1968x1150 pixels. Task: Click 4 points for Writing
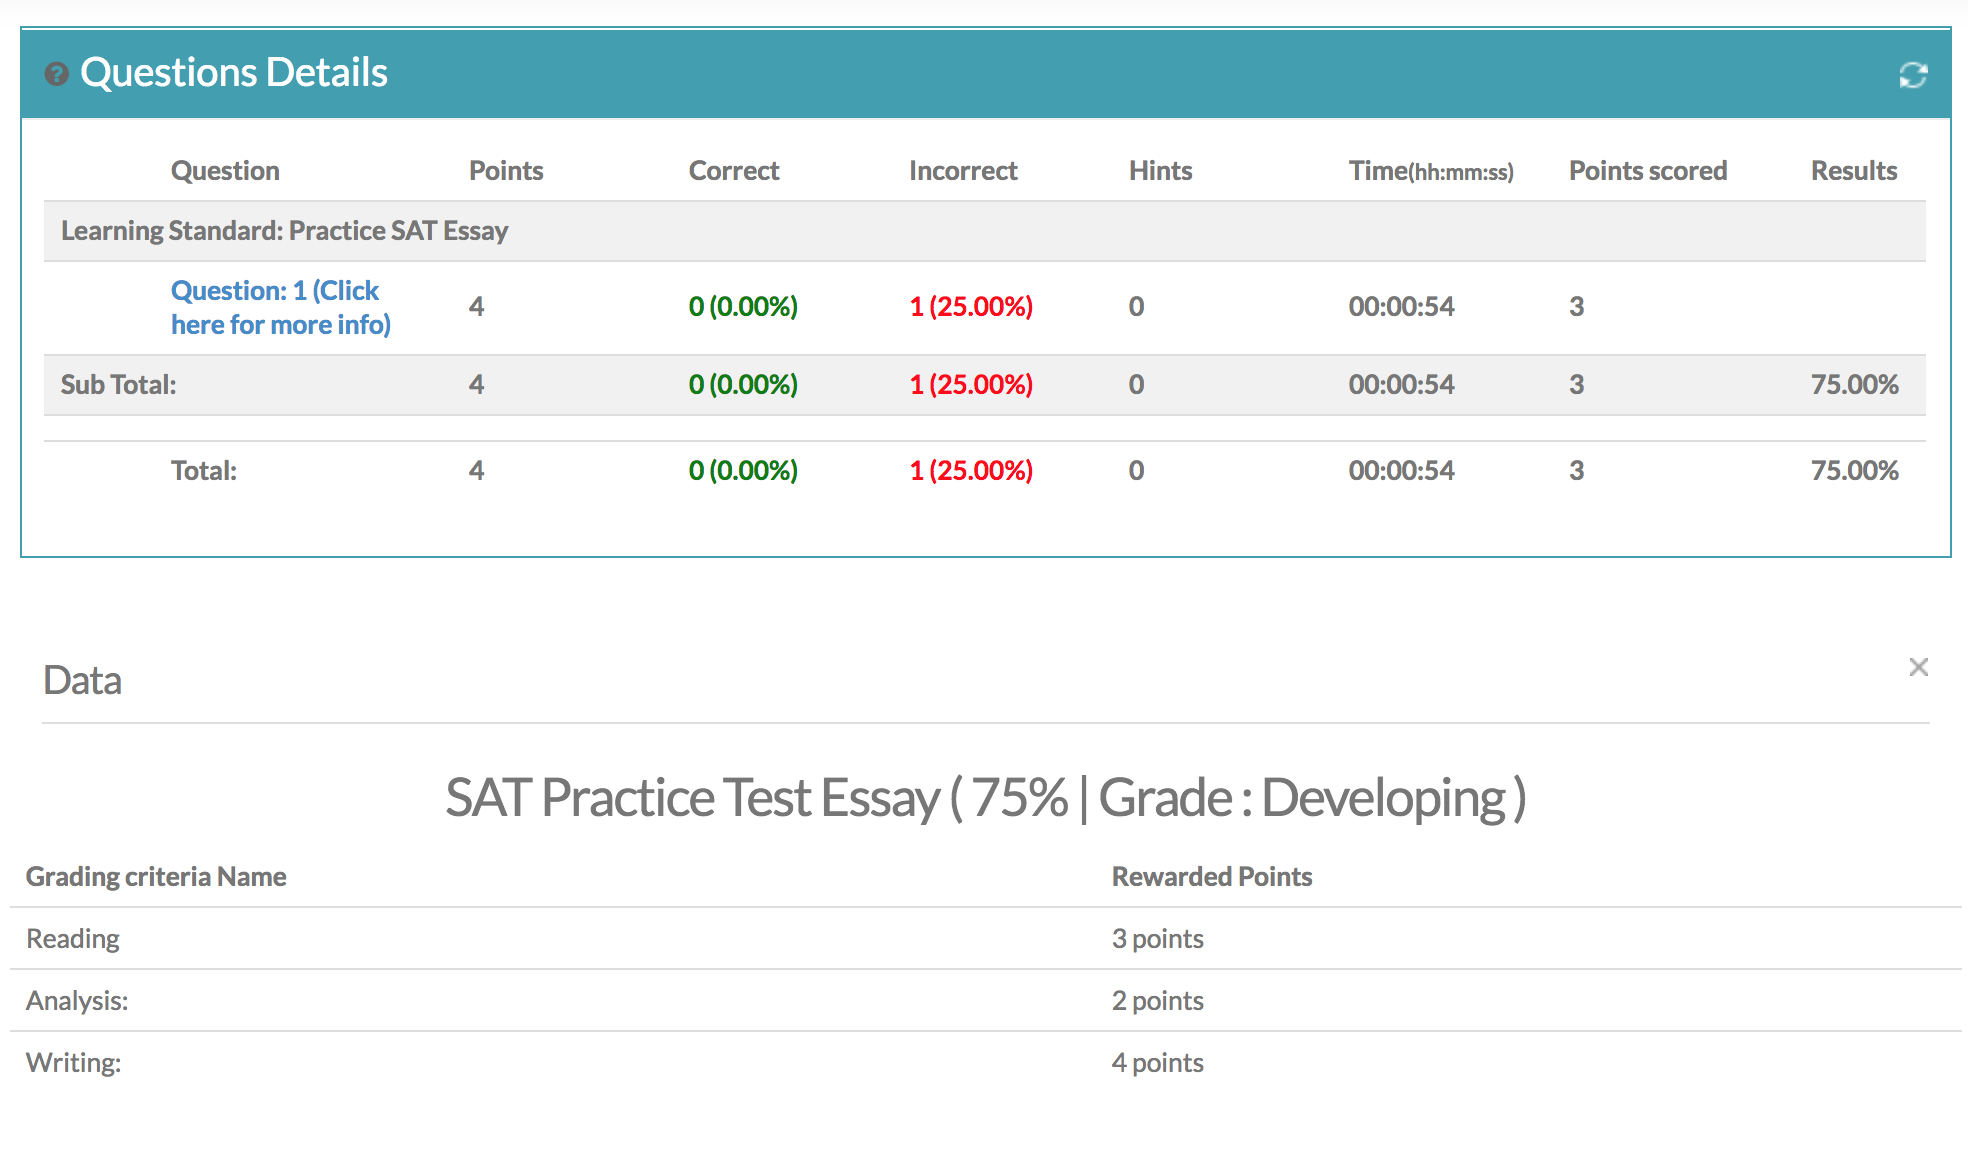click(x=1158, y=1063)
